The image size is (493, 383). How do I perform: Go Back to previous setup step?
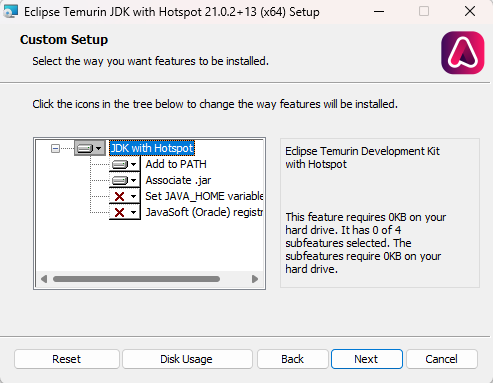click(293, 359)
